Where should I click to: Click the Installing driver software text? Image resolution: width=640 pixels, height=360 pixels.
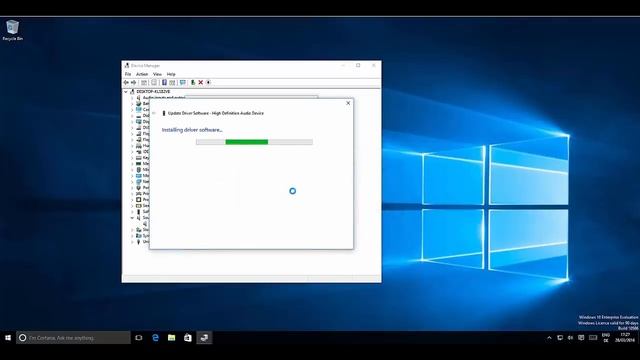point(192,130)
